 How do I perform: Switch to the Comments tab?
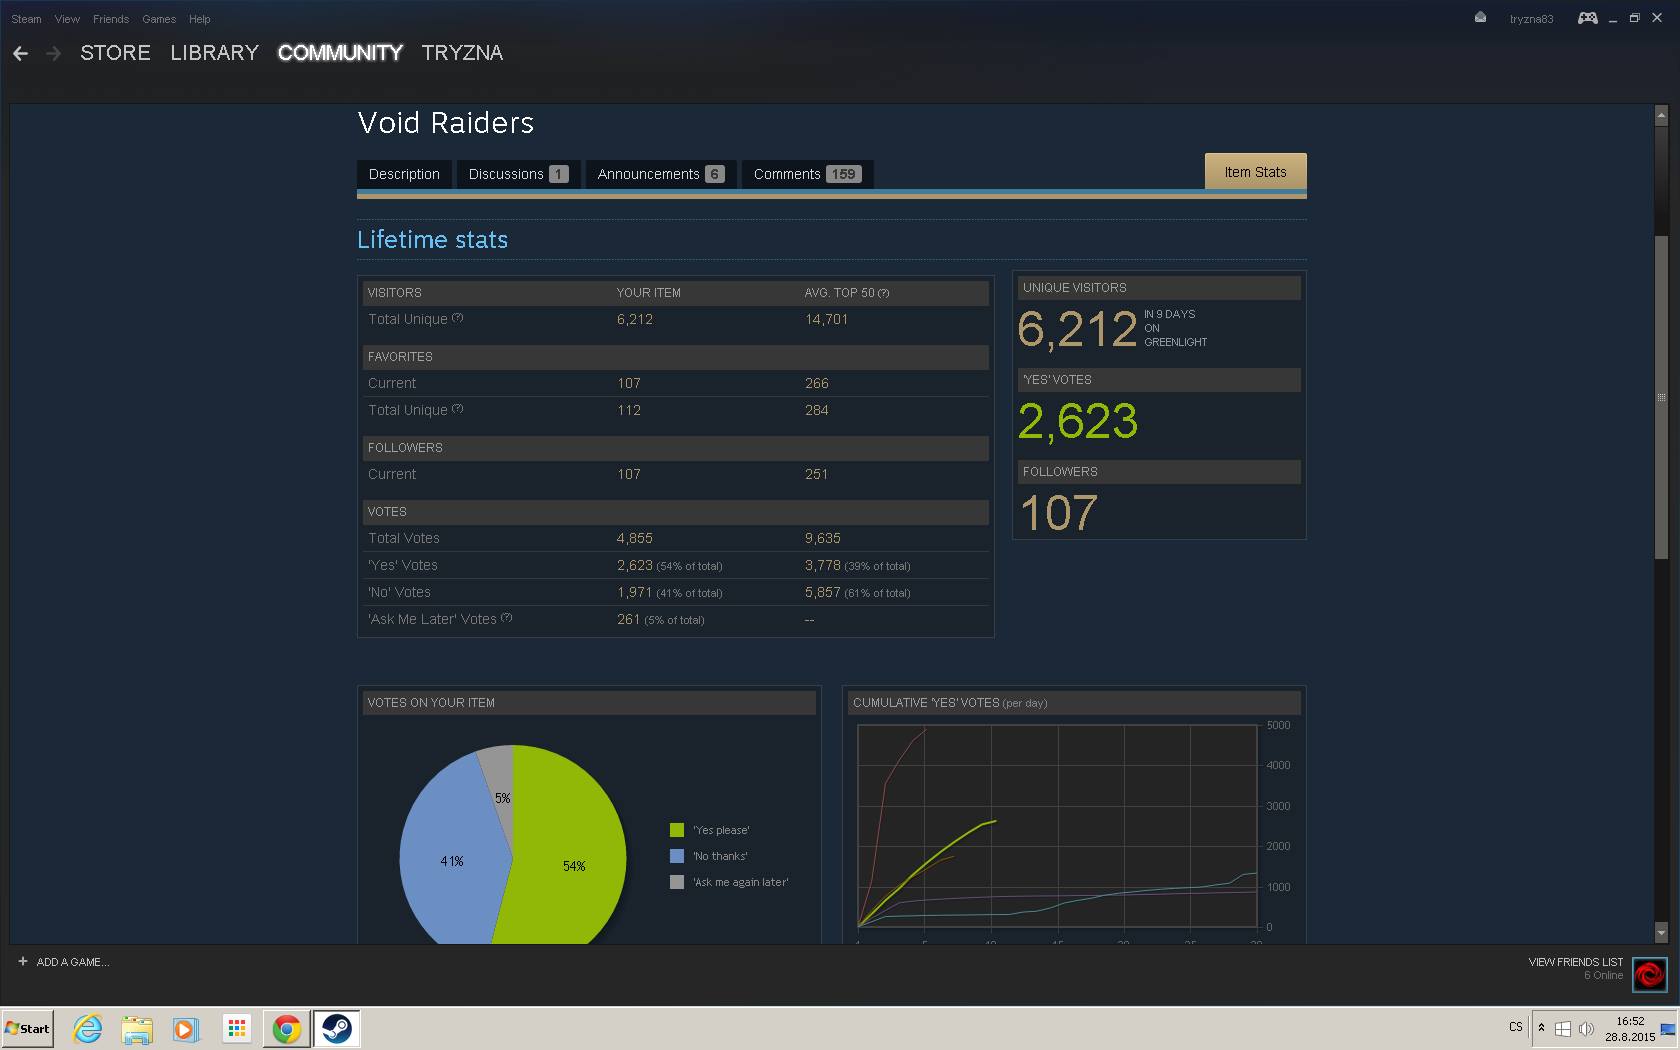point(806,174)
